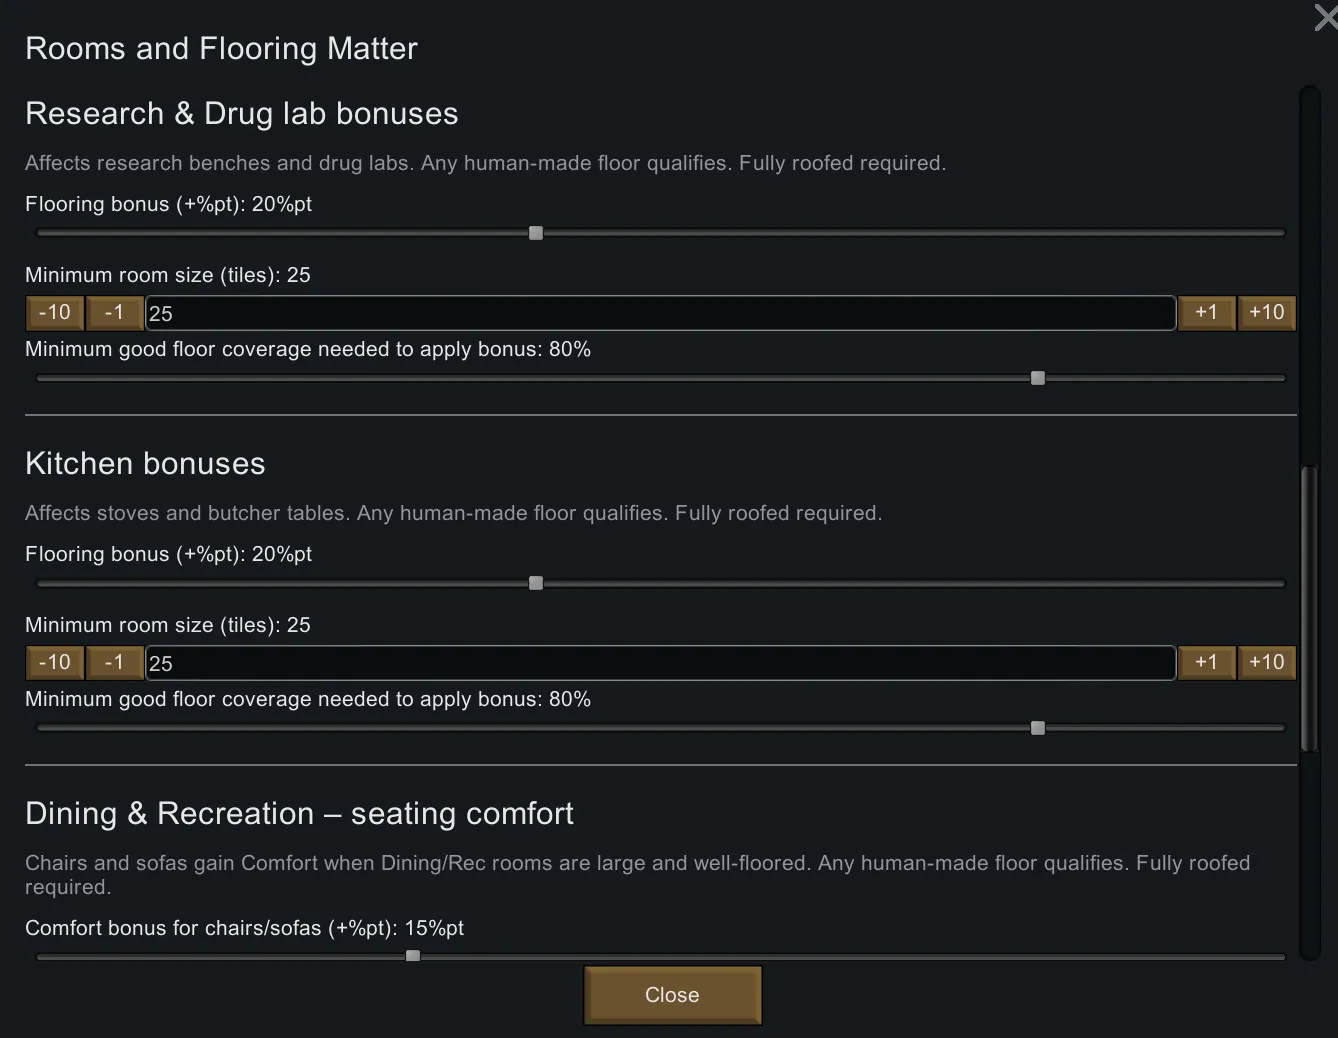Click the Kitchen Flooring bonus slider handle
Image resolution: width=1338 pixels, height=1038 pixels.
coord(536,583)
